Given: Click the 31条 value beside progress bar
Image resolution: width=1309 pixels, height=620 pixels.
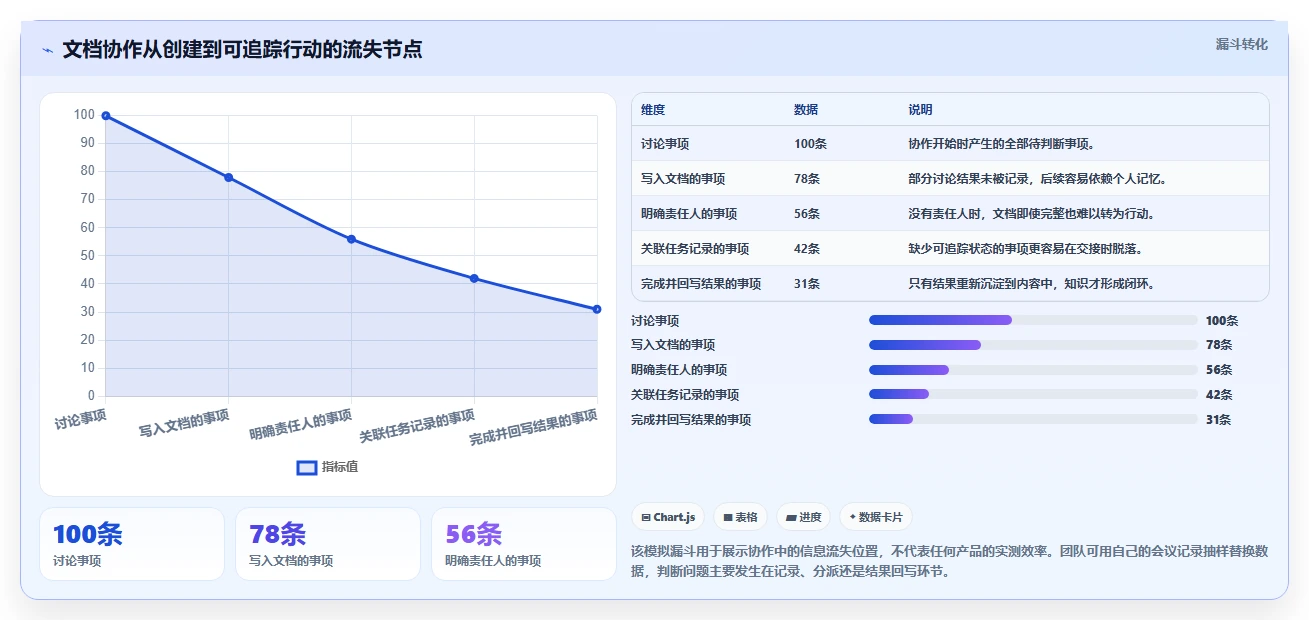Looking at the screenshot, I should click(1219, 420).
